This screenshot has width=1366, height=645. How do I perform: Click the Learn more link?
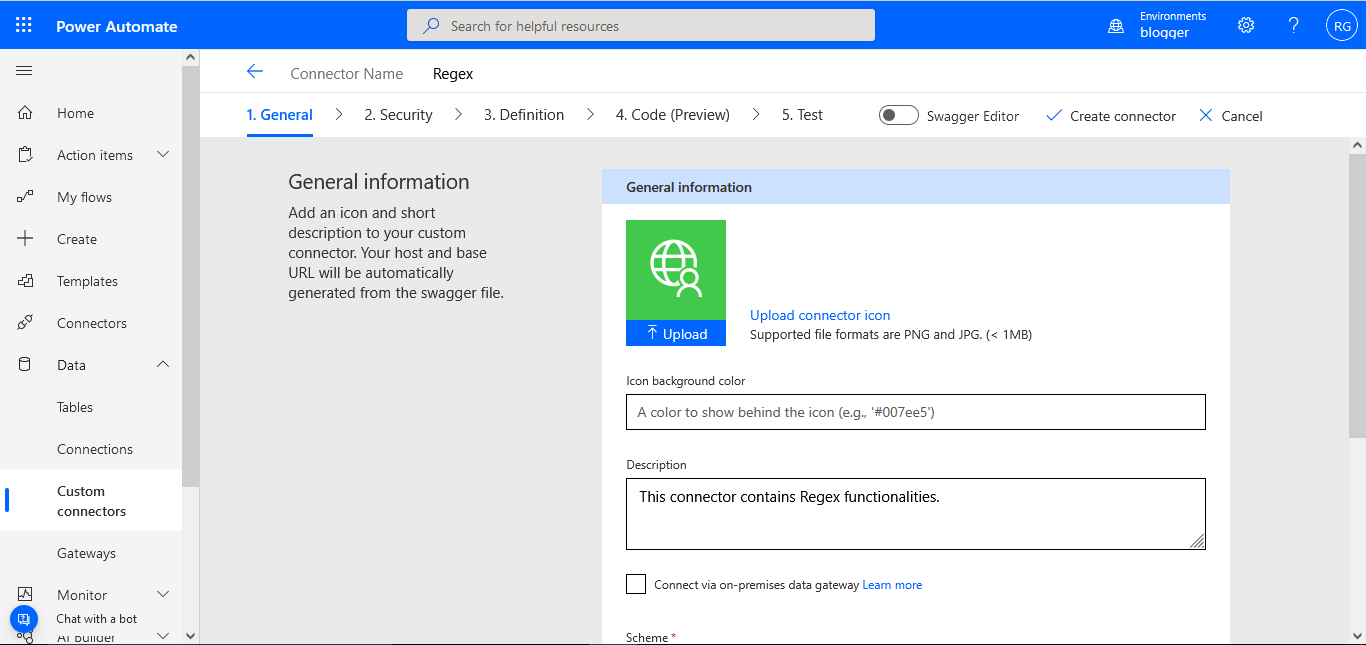coord(892,585)
